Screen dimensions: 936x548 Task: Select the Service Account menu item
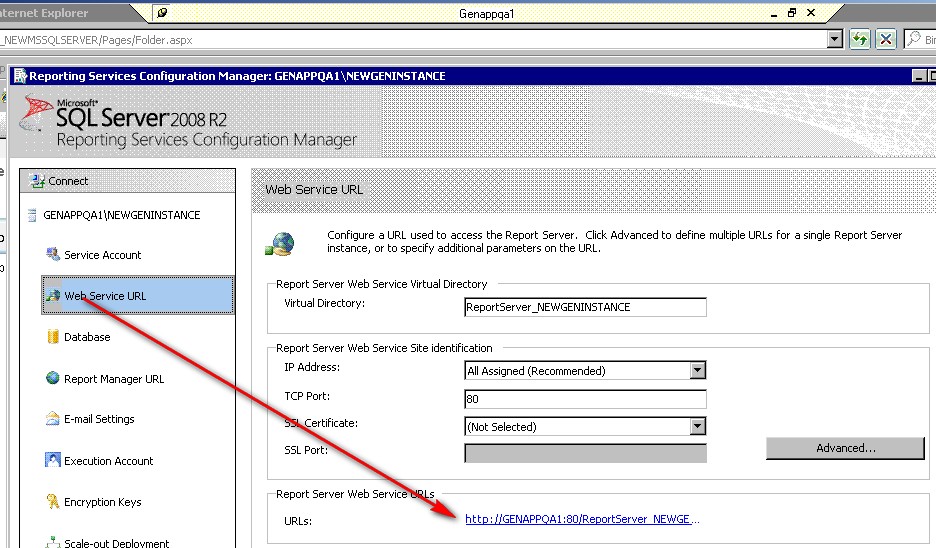pos(103,255)
